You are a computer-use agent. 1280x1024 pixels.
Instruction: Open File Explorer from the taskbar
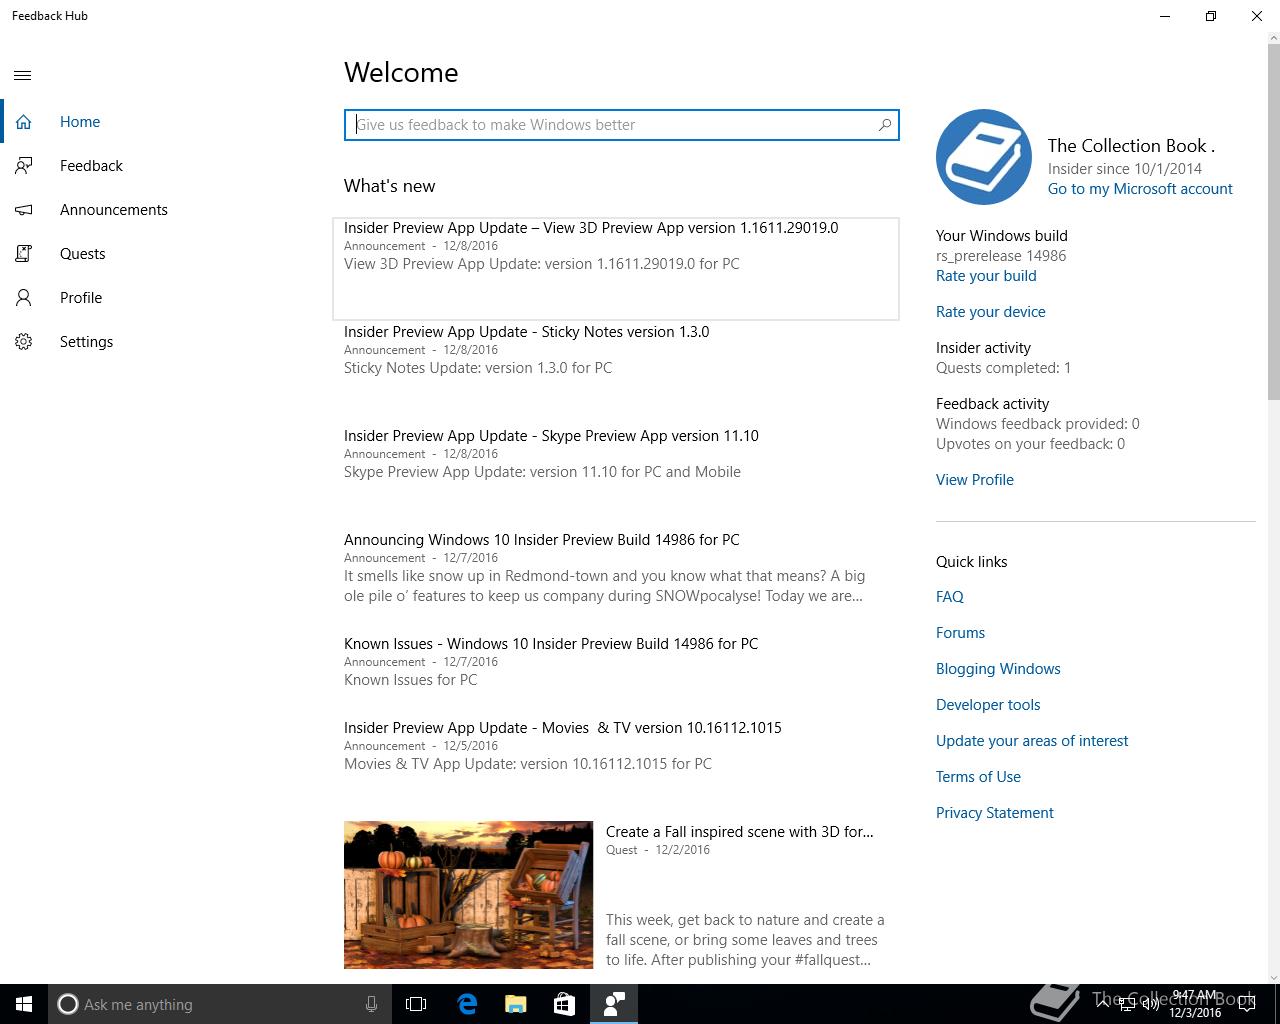515,1004
